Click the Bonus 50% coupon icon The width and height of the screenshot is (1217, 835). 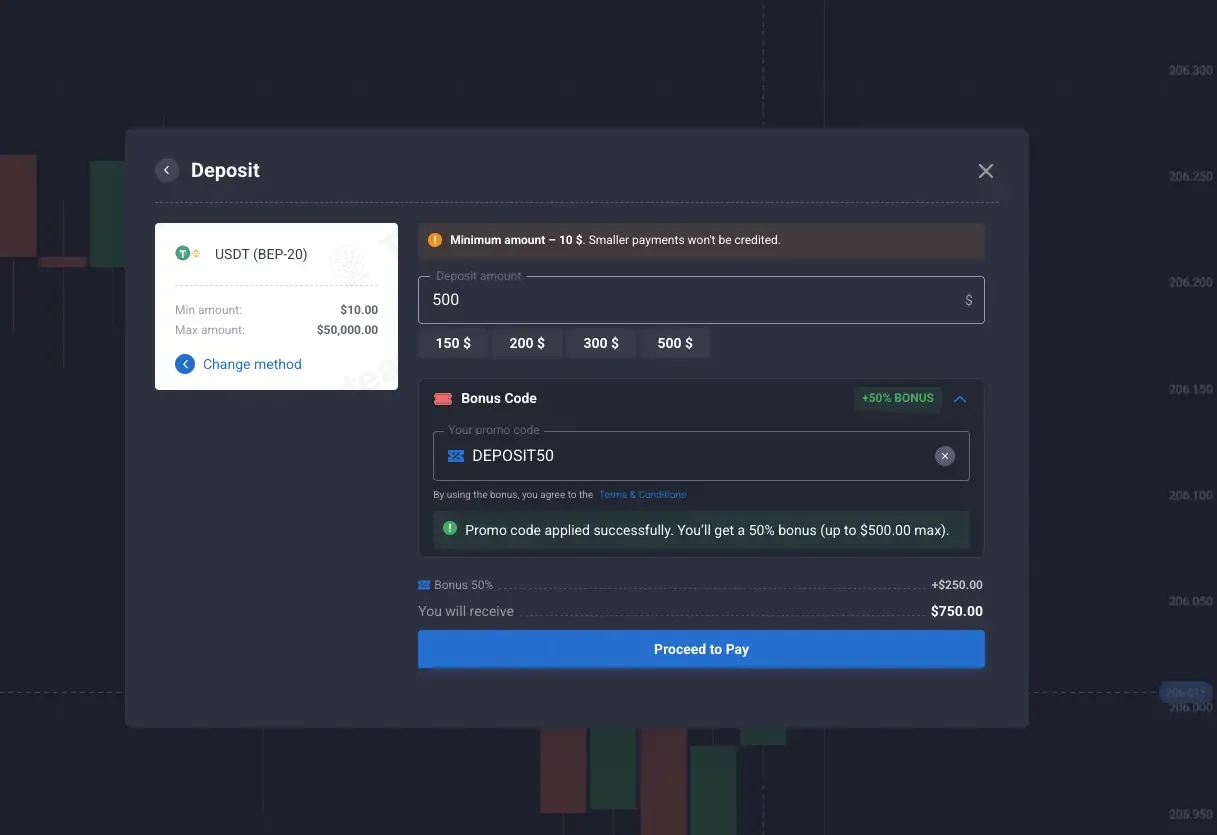424,585
